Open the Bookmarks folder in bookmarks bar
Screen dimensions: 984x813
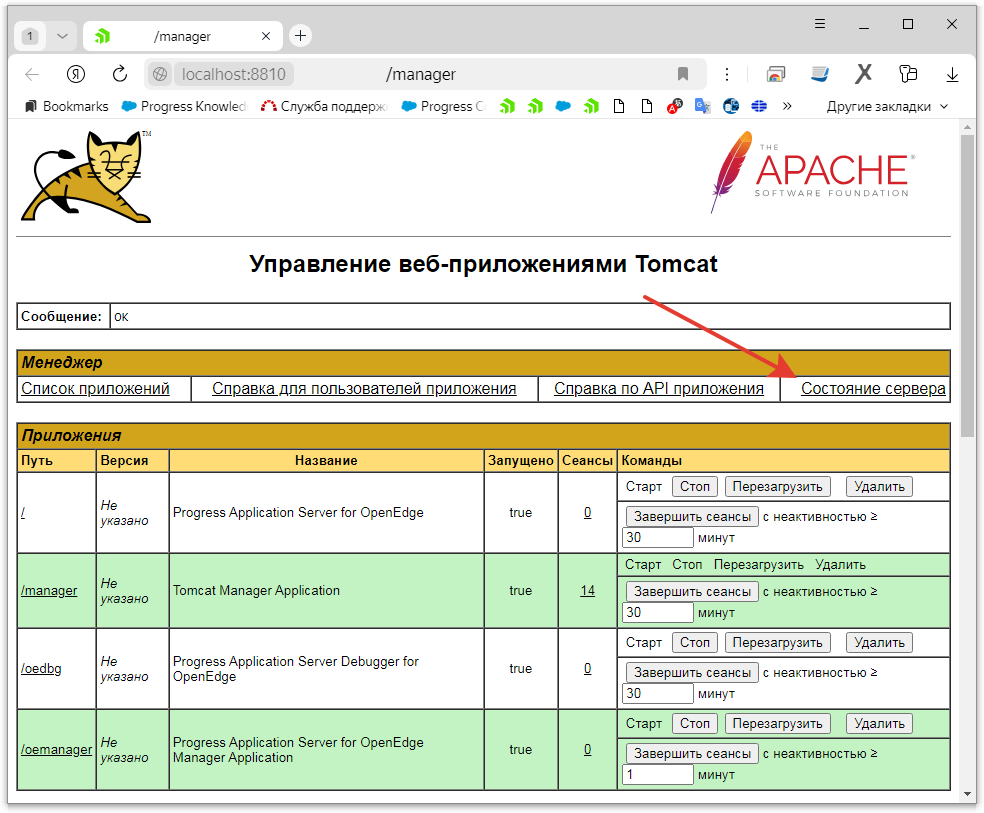pos(67,106)
